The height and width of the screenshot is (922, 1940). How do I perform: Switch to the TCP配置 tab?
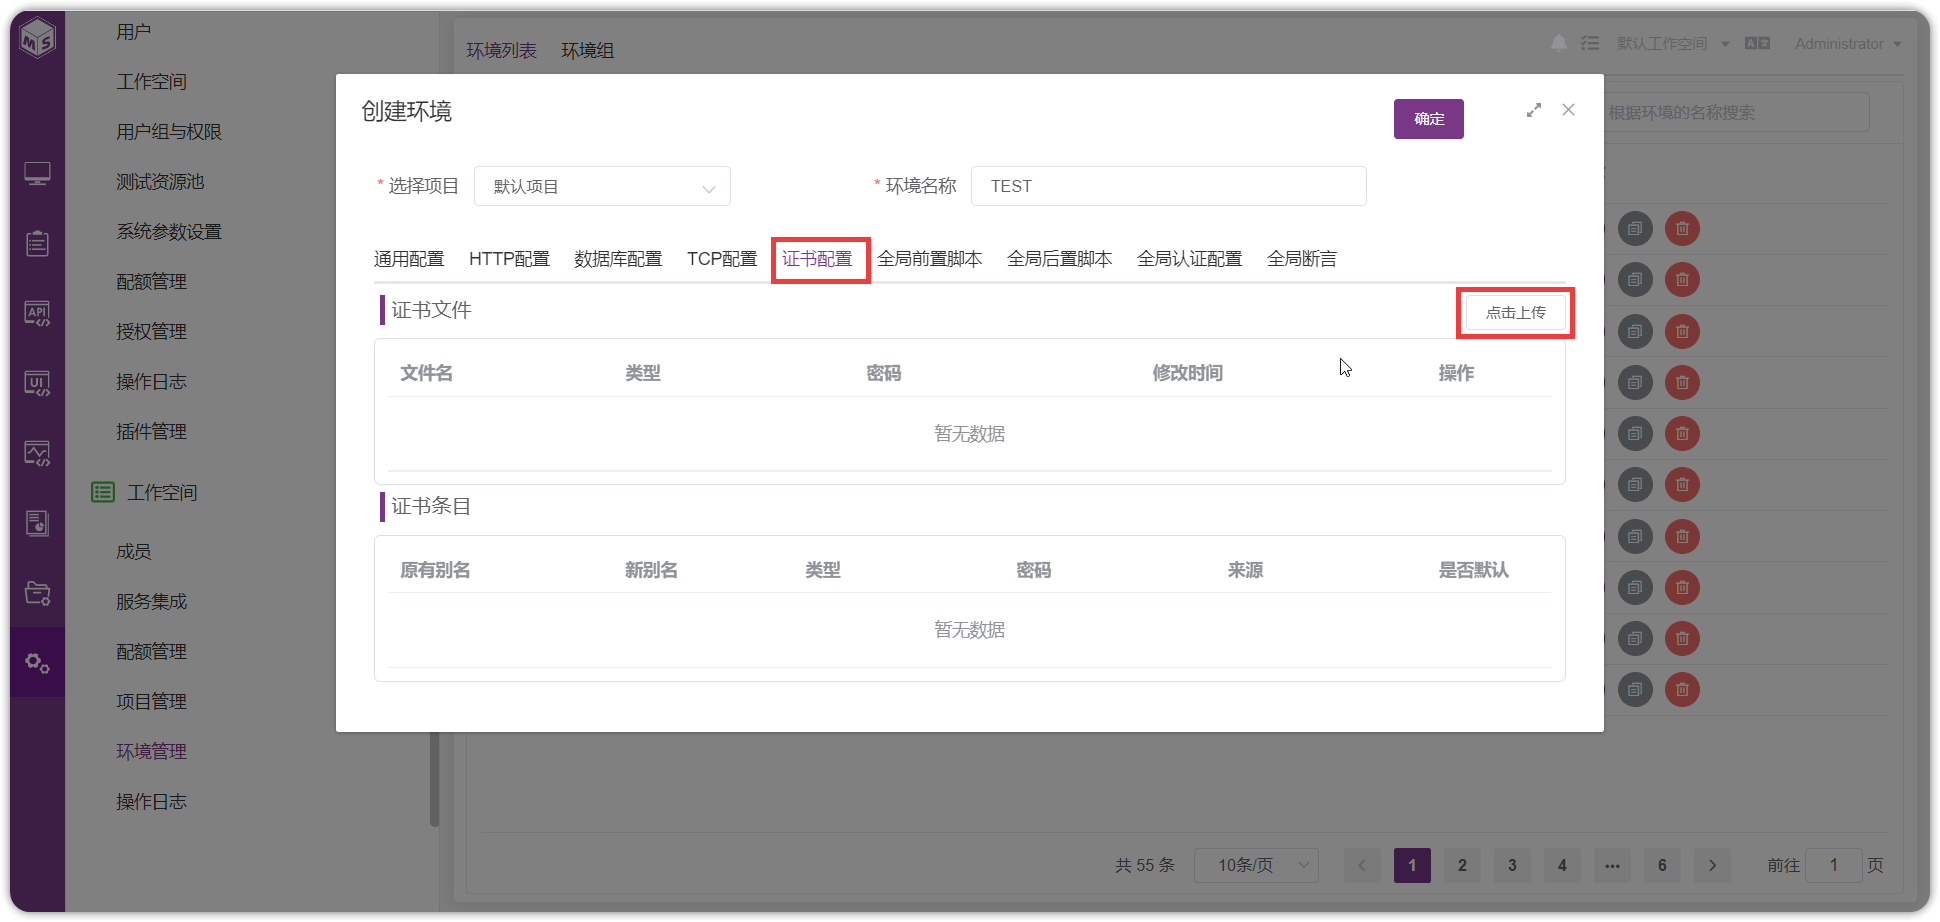pos(722,259)
